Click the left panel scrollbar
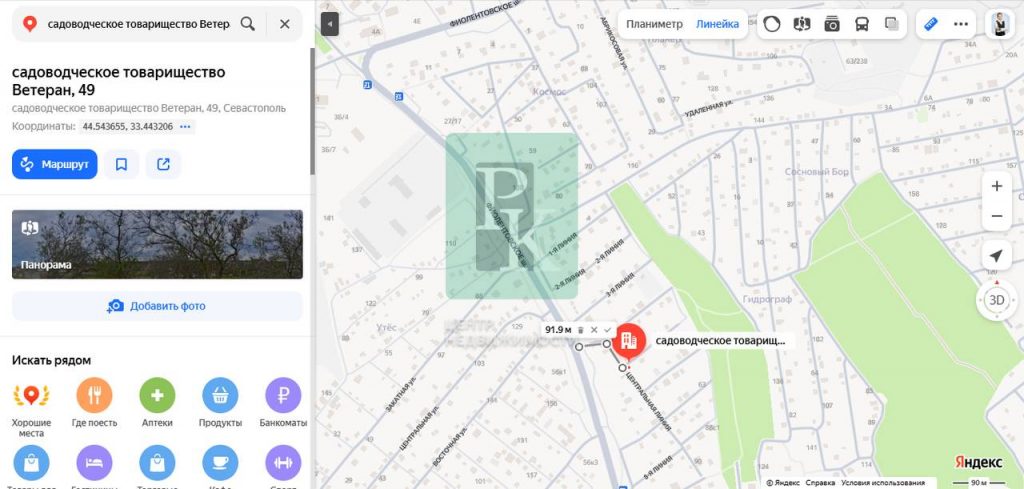Image resolution: width=1024 pixels, height=489 pixels. click(x=313, y=111)
